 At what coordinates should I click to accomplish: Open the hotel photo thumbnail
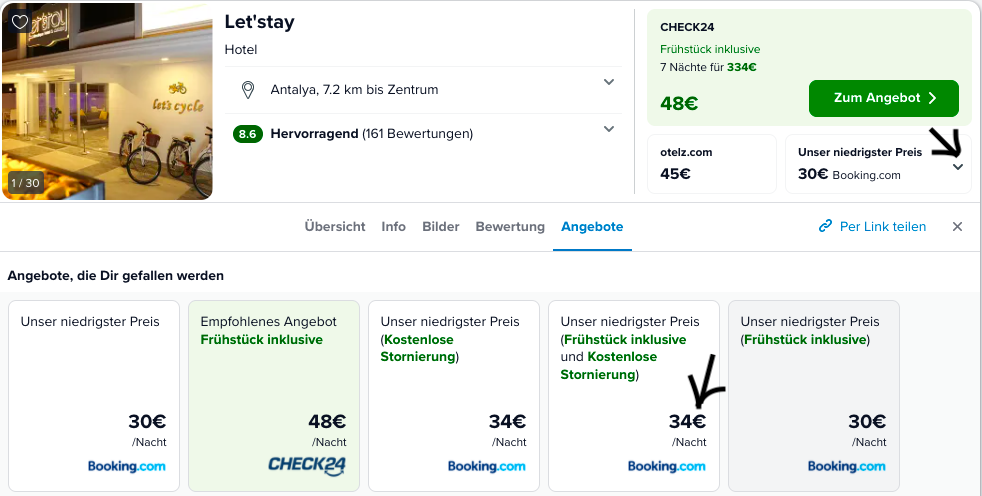pos(107,101)
